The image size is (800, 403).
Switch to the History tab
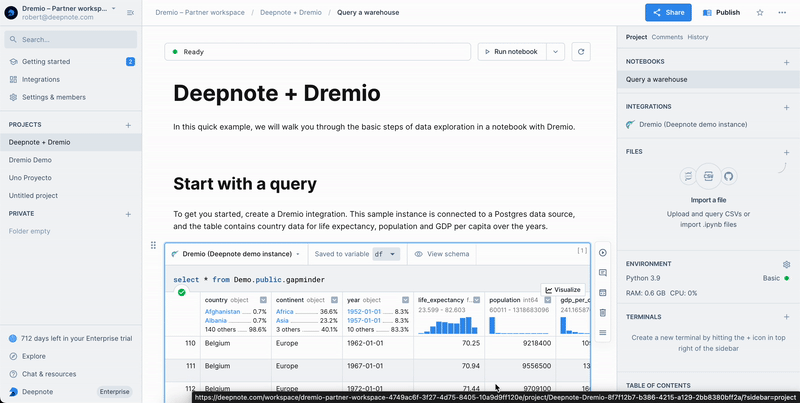click(698, 37)
